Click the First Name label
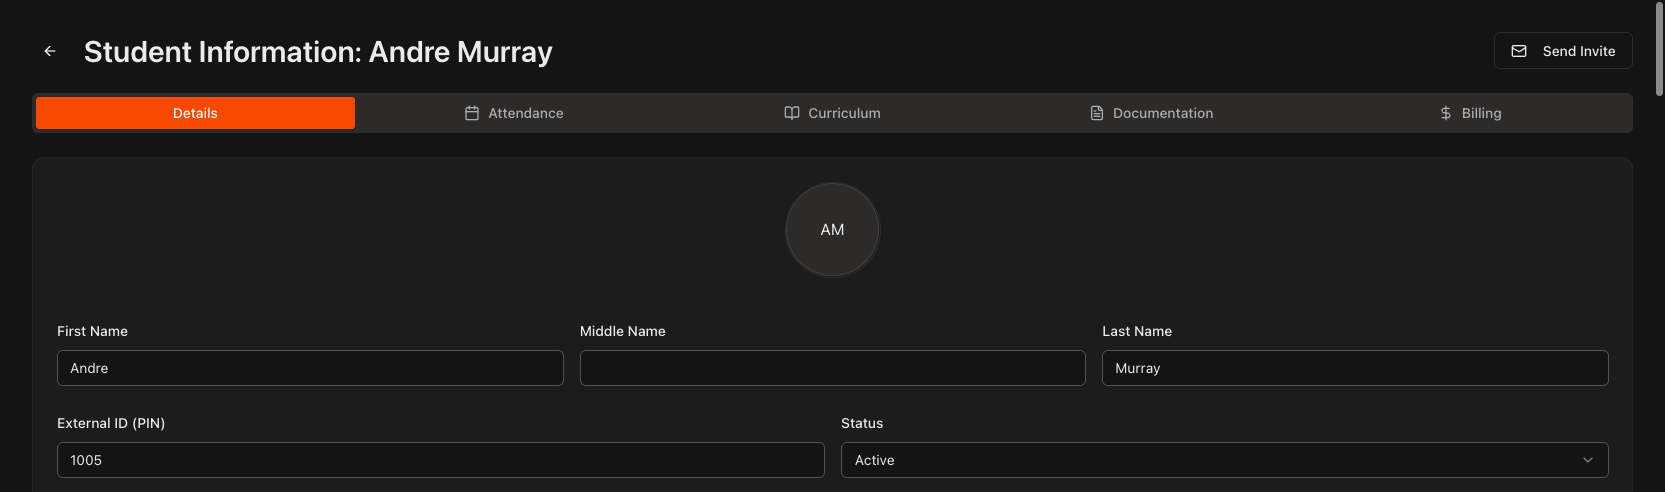The image size is (1665, 492). pyautogui.click(x=92, y=331)
